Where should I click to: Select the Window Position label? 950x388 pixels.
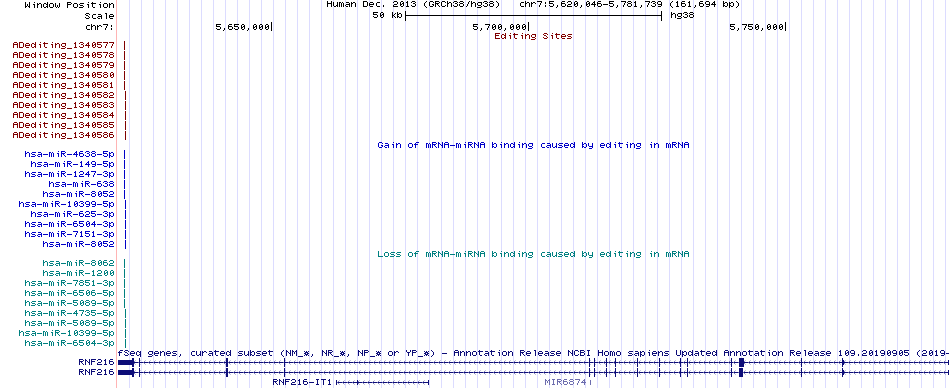coord(70,5)
